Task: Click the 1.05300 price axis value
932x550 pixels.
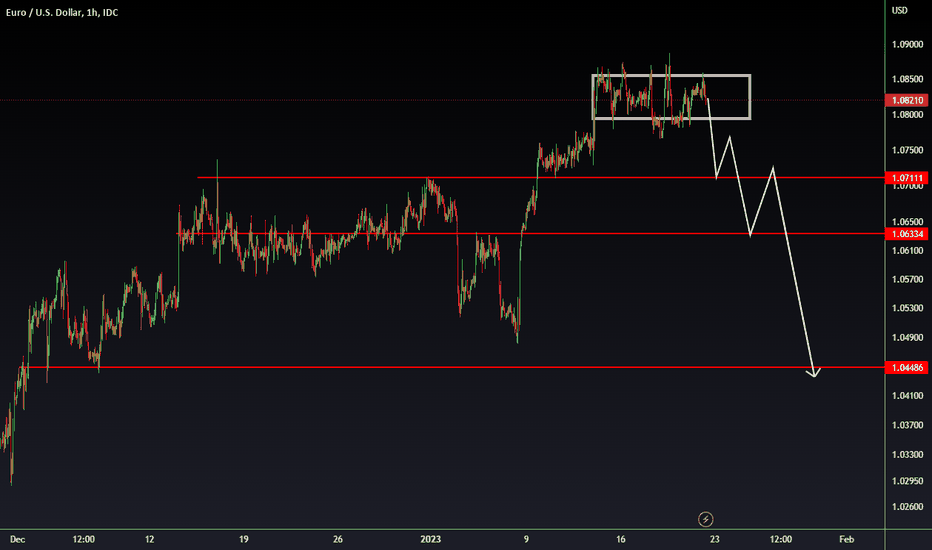Action: (908, 309)
